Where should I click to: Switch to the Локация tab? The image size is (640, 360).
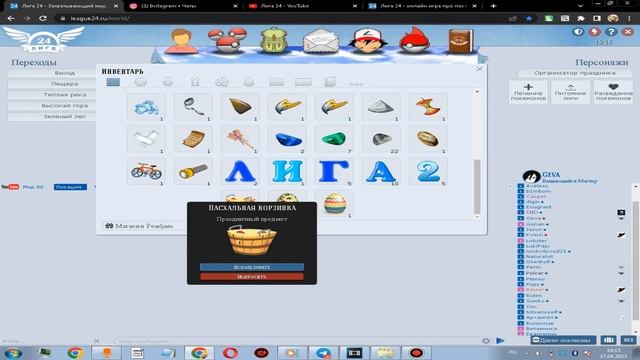click(70, 187)
